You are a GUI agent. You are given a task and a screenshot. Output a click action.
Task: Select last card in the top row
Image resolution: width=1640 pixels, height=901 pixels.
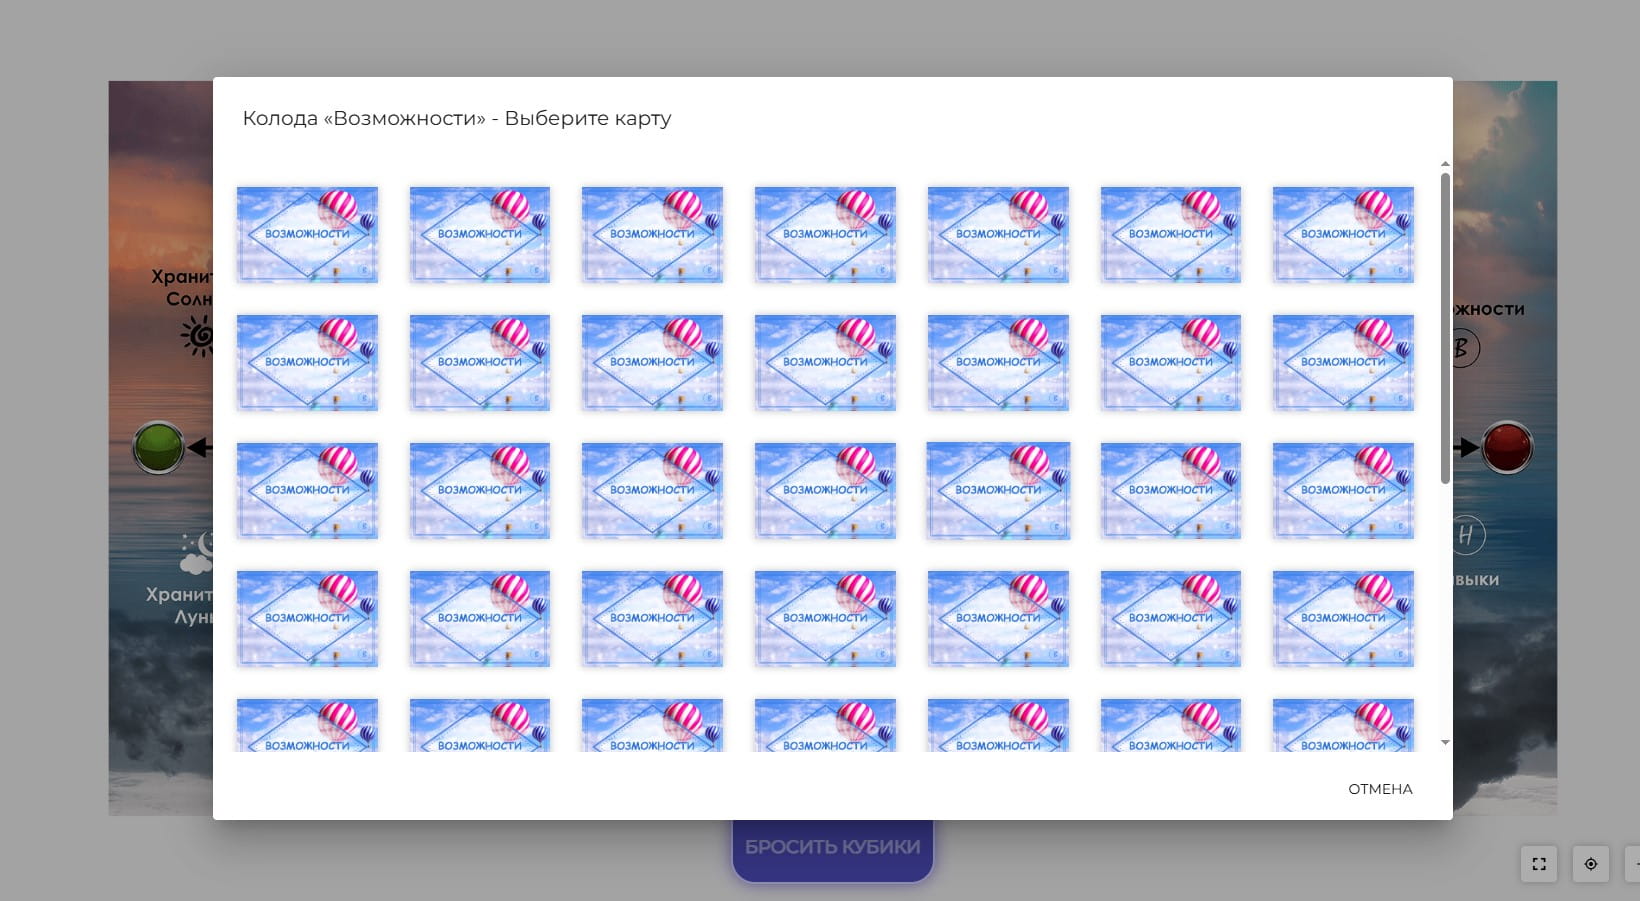[x=1343, y=234]
